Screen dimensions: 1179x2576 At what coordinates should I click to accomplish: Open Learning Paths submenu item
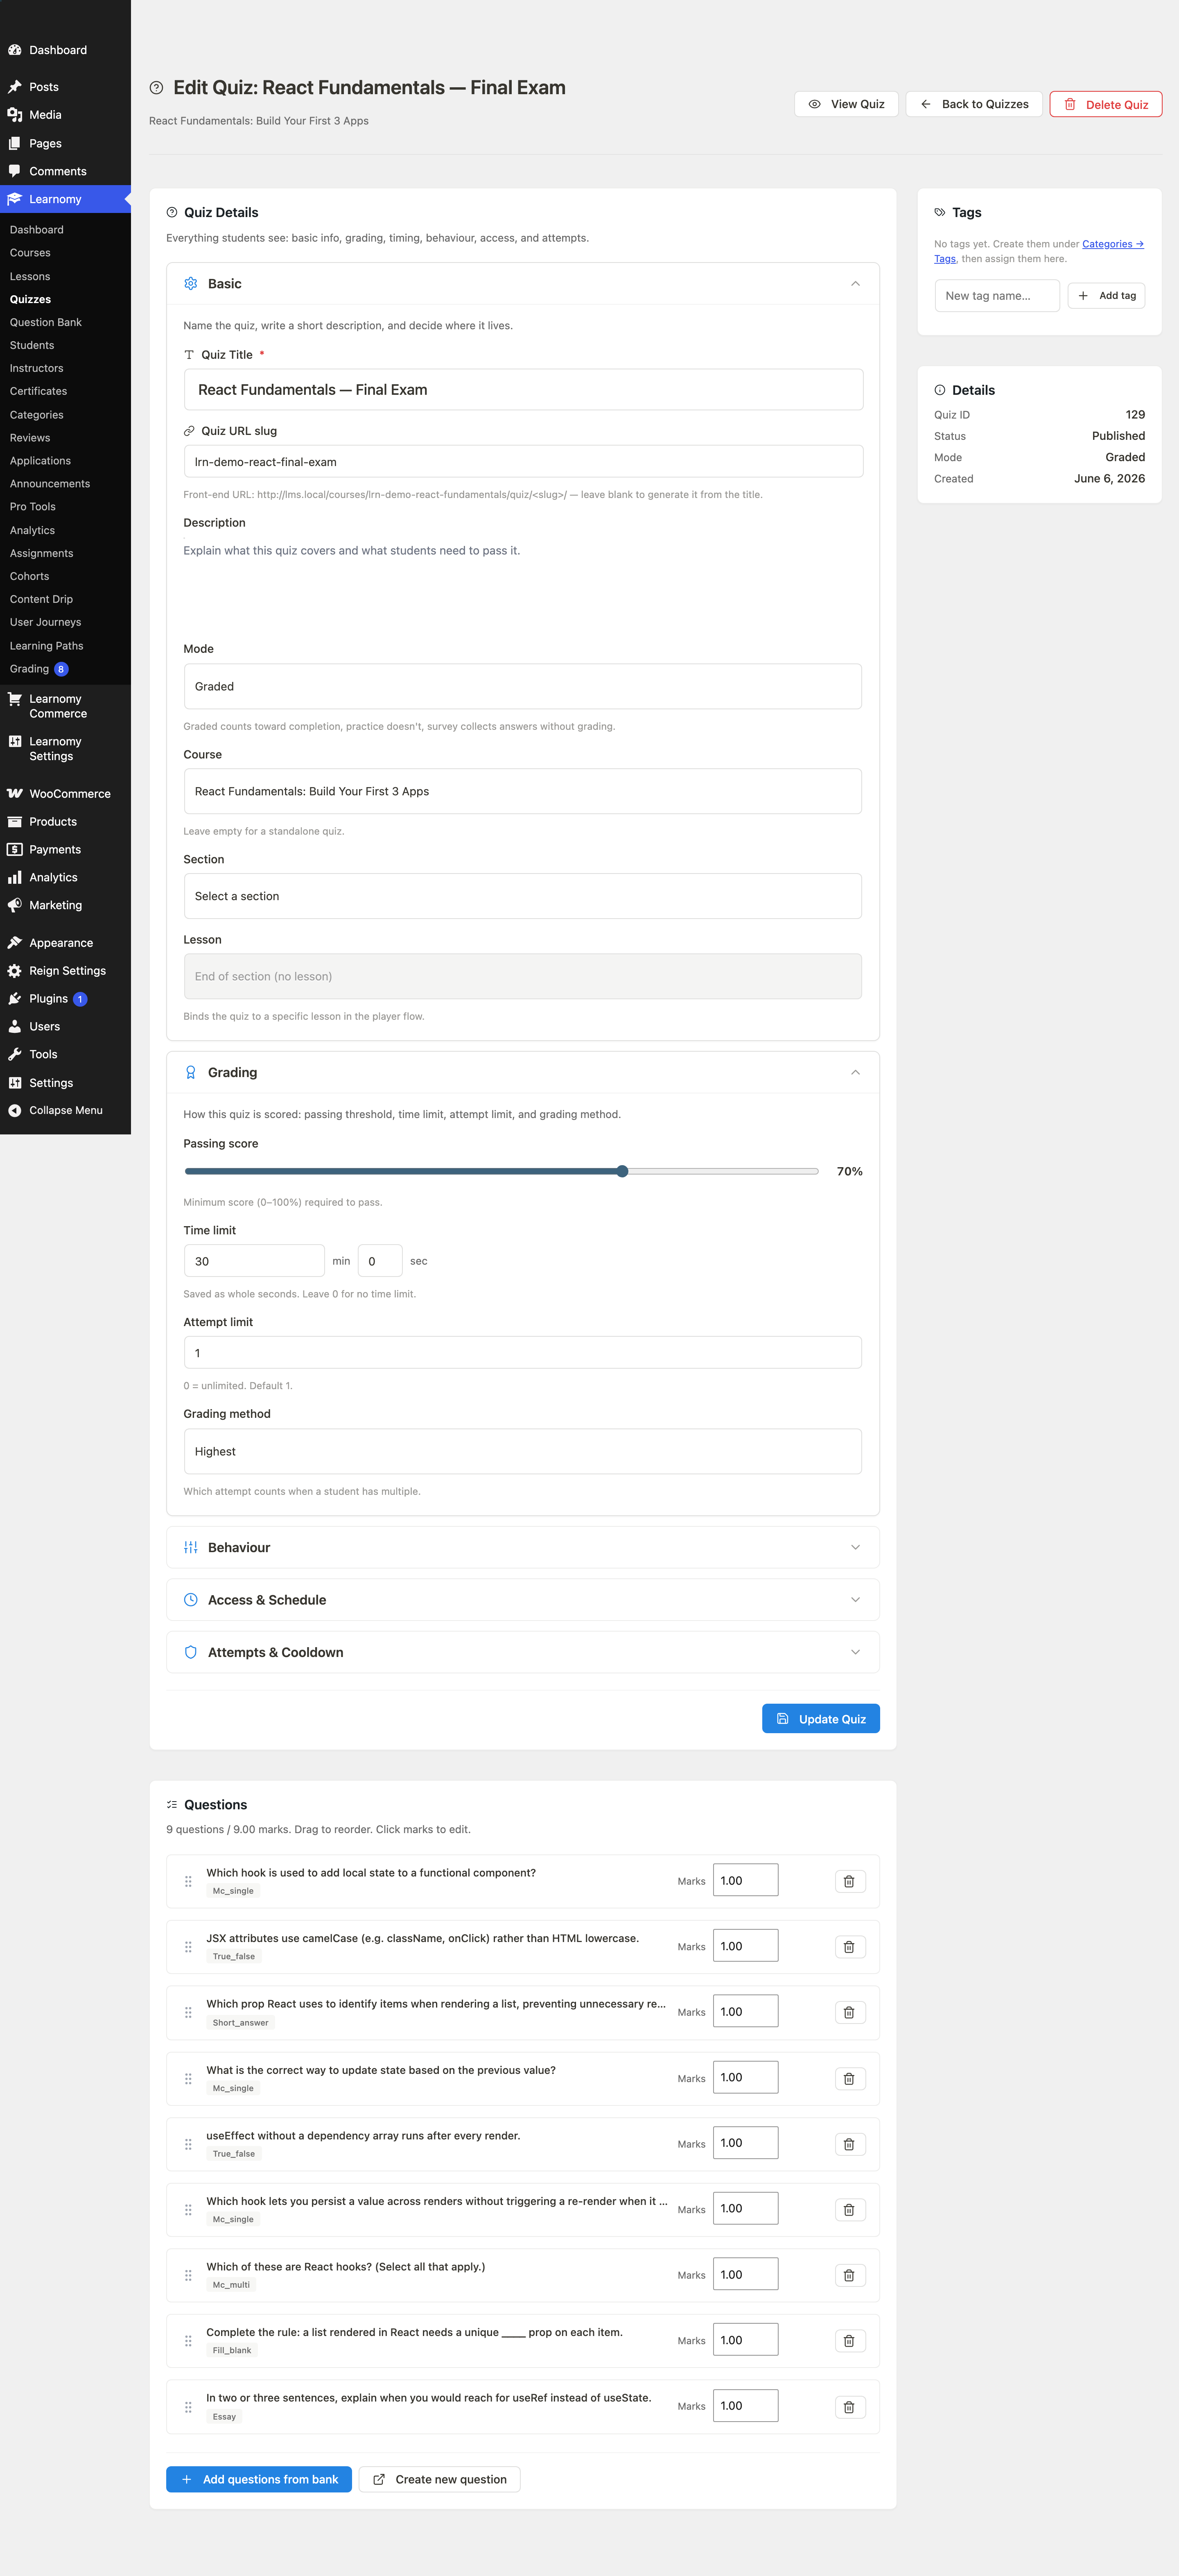click(x=46, y=646)
